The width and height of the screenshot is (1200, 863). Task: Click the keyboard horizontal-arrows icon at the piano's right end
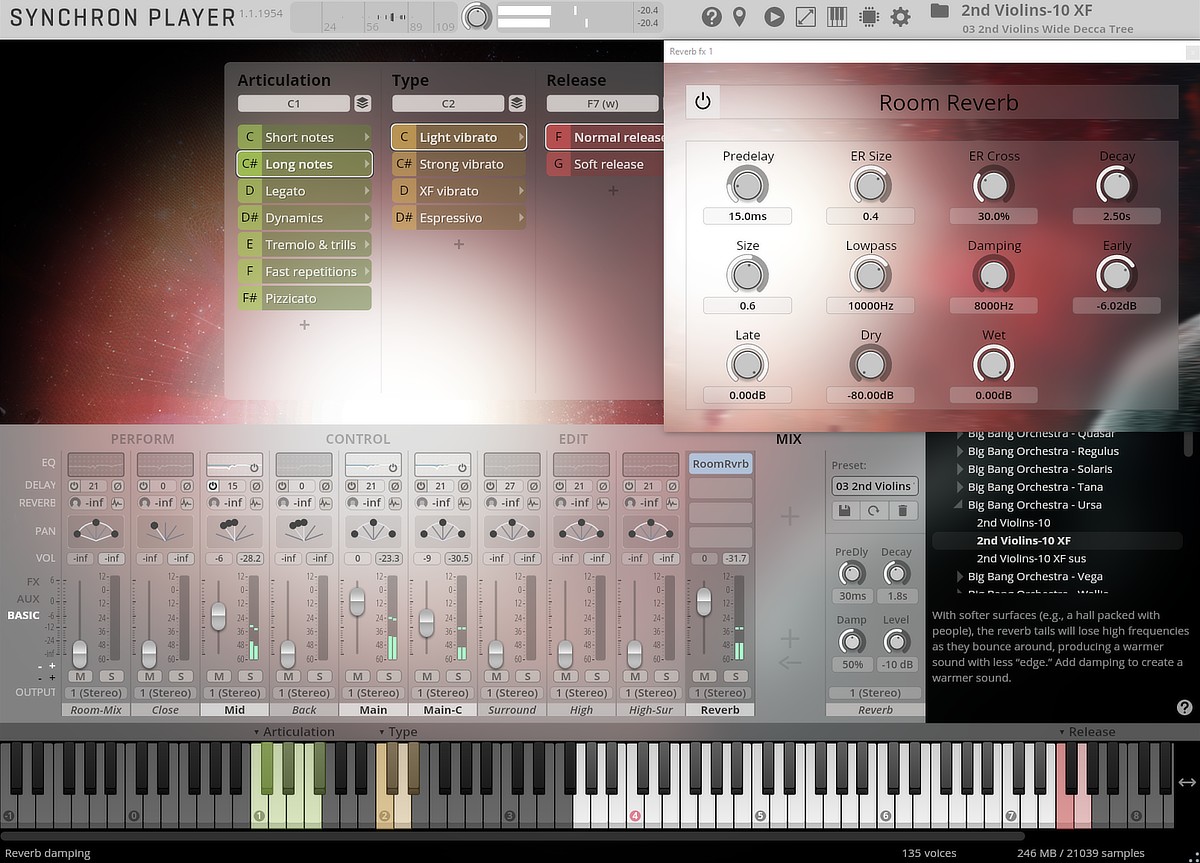[x=1187, y=782]
